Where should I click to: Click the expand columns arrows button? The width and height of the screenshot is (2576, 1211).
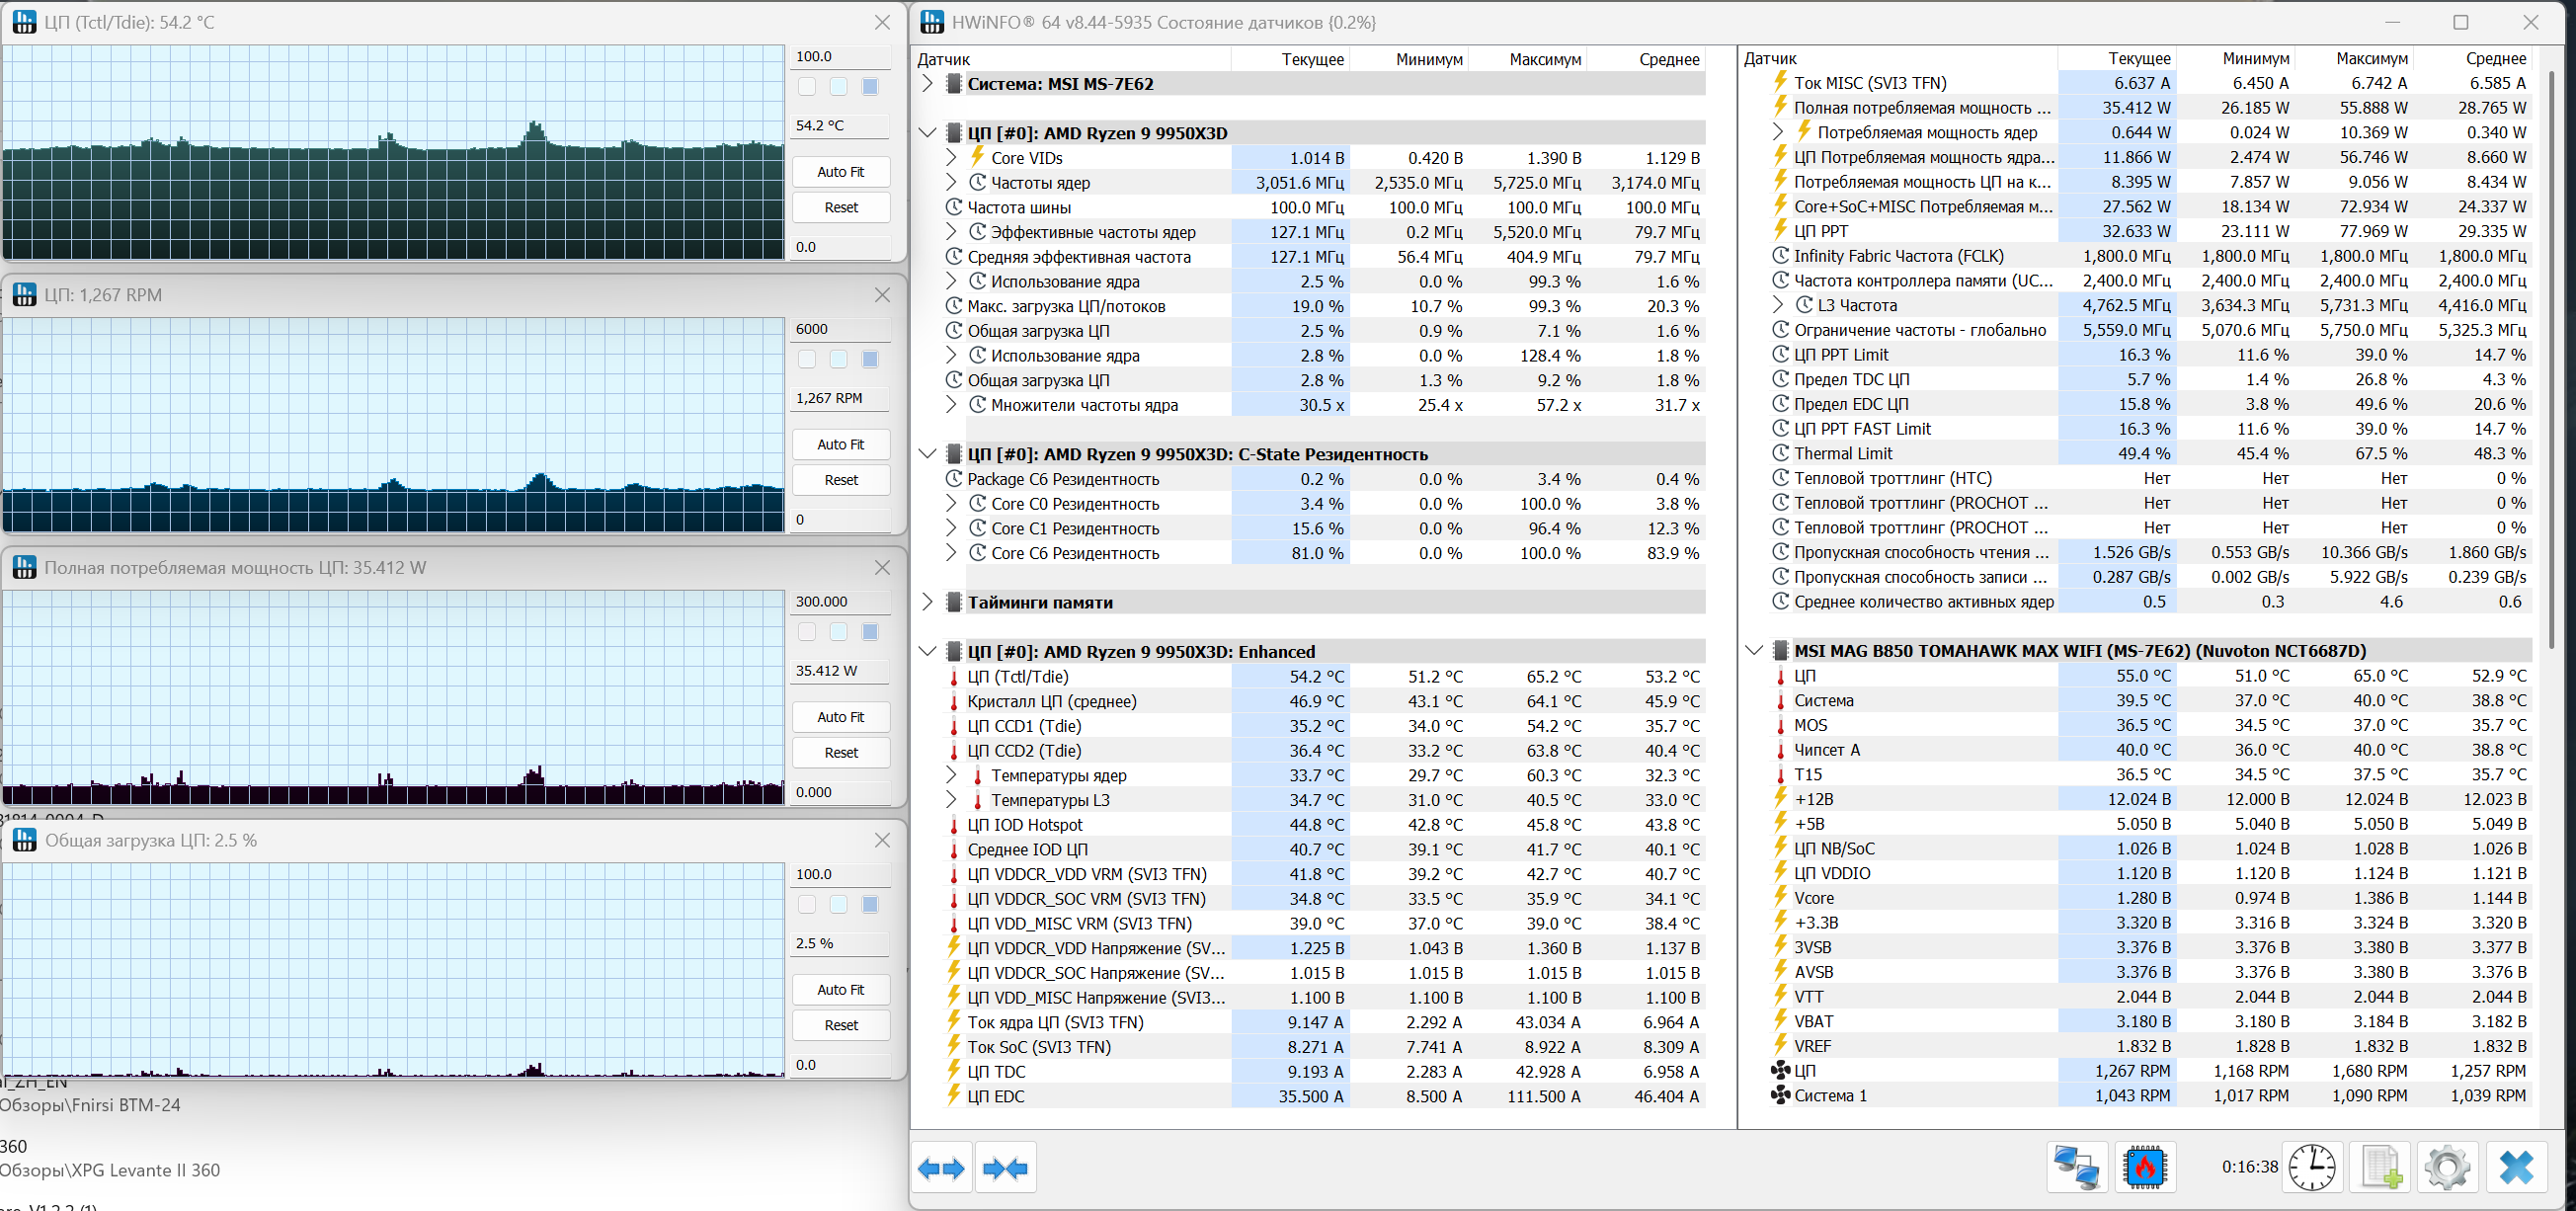(941, 1167)
